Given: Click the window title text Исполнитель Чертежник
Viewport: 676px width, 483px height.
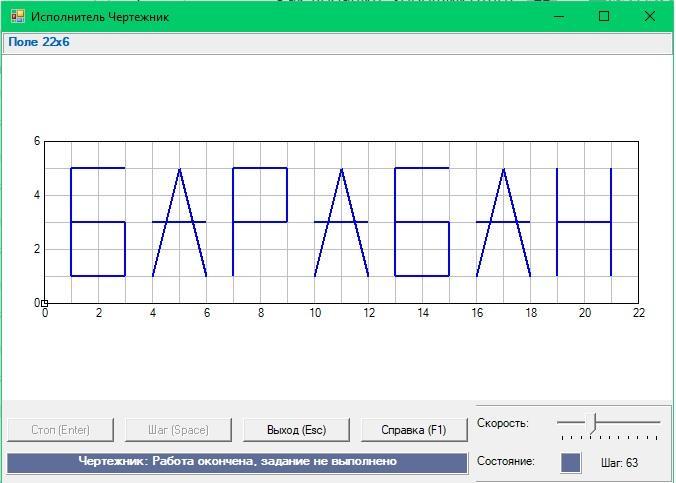Looking at the screenshot, I should (x=100, y=17).
